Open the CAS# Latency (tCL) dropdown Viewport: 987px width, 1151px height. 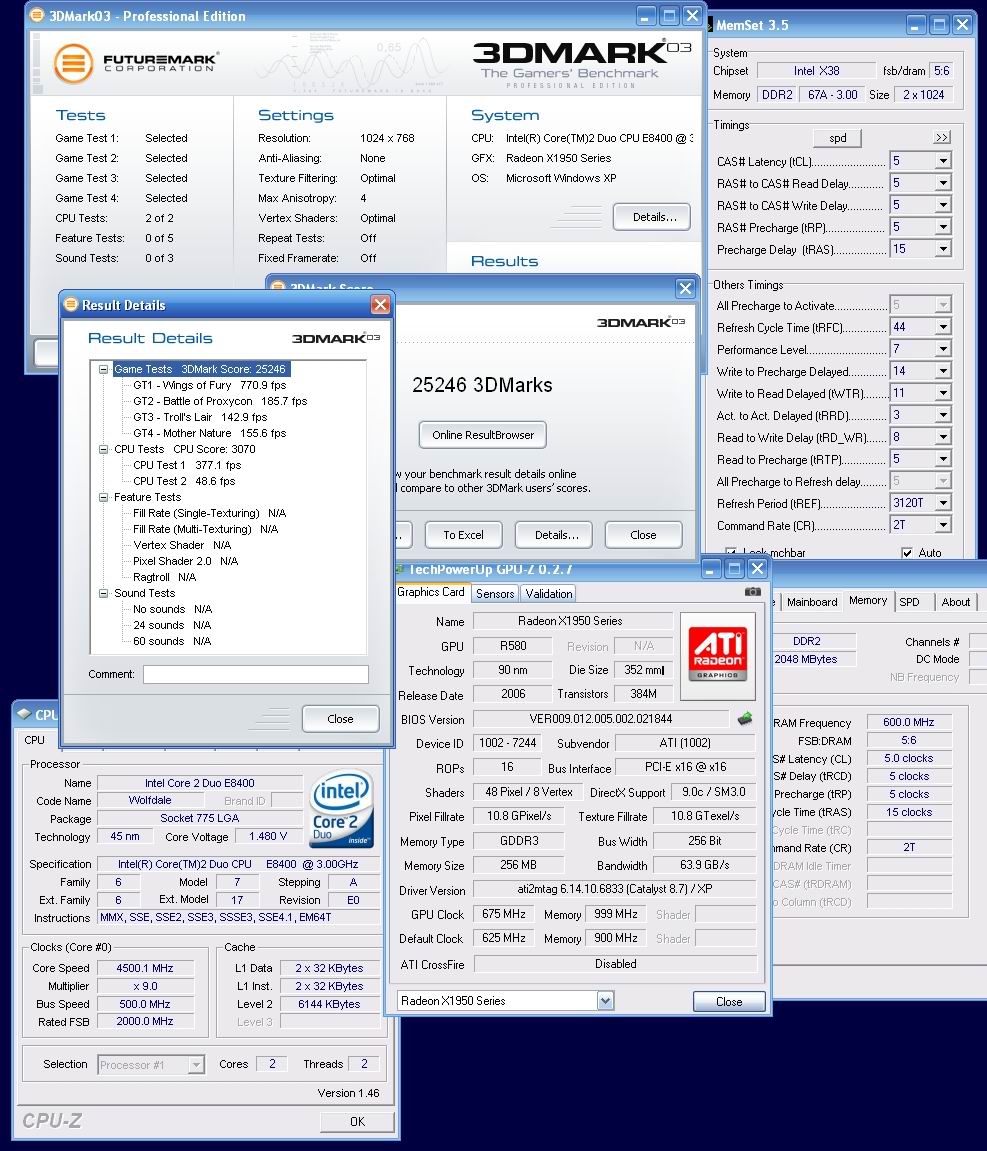tap(943, 161)
